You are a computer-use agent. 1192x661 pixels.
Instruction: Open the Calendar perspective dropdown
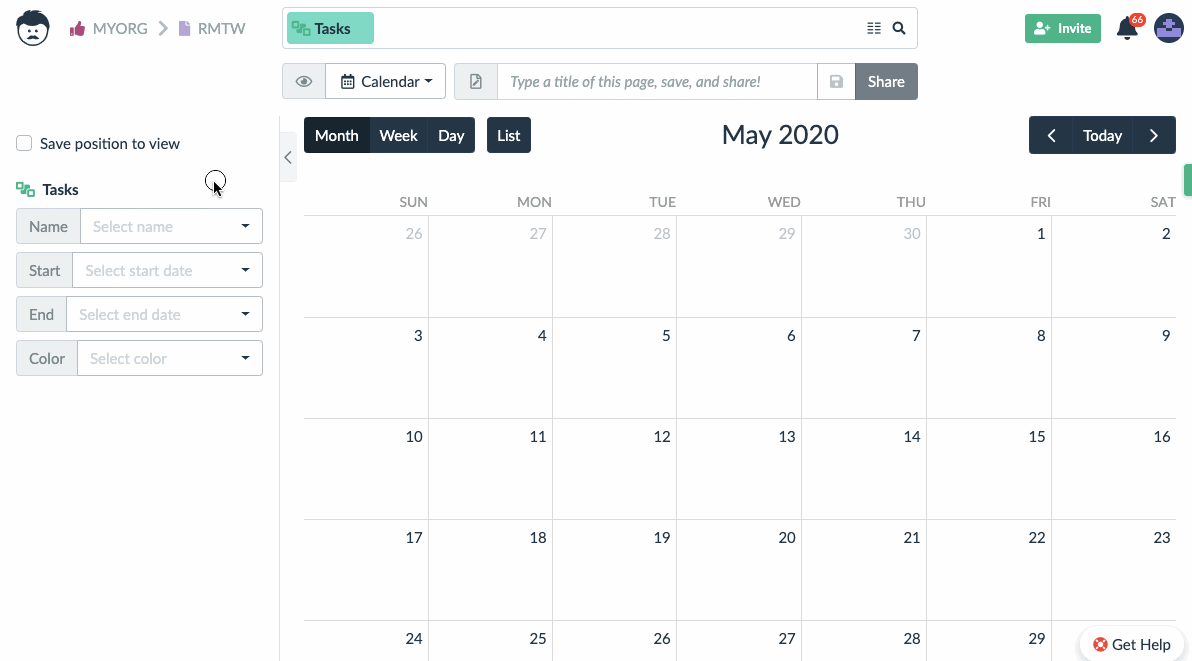[386, 81]
